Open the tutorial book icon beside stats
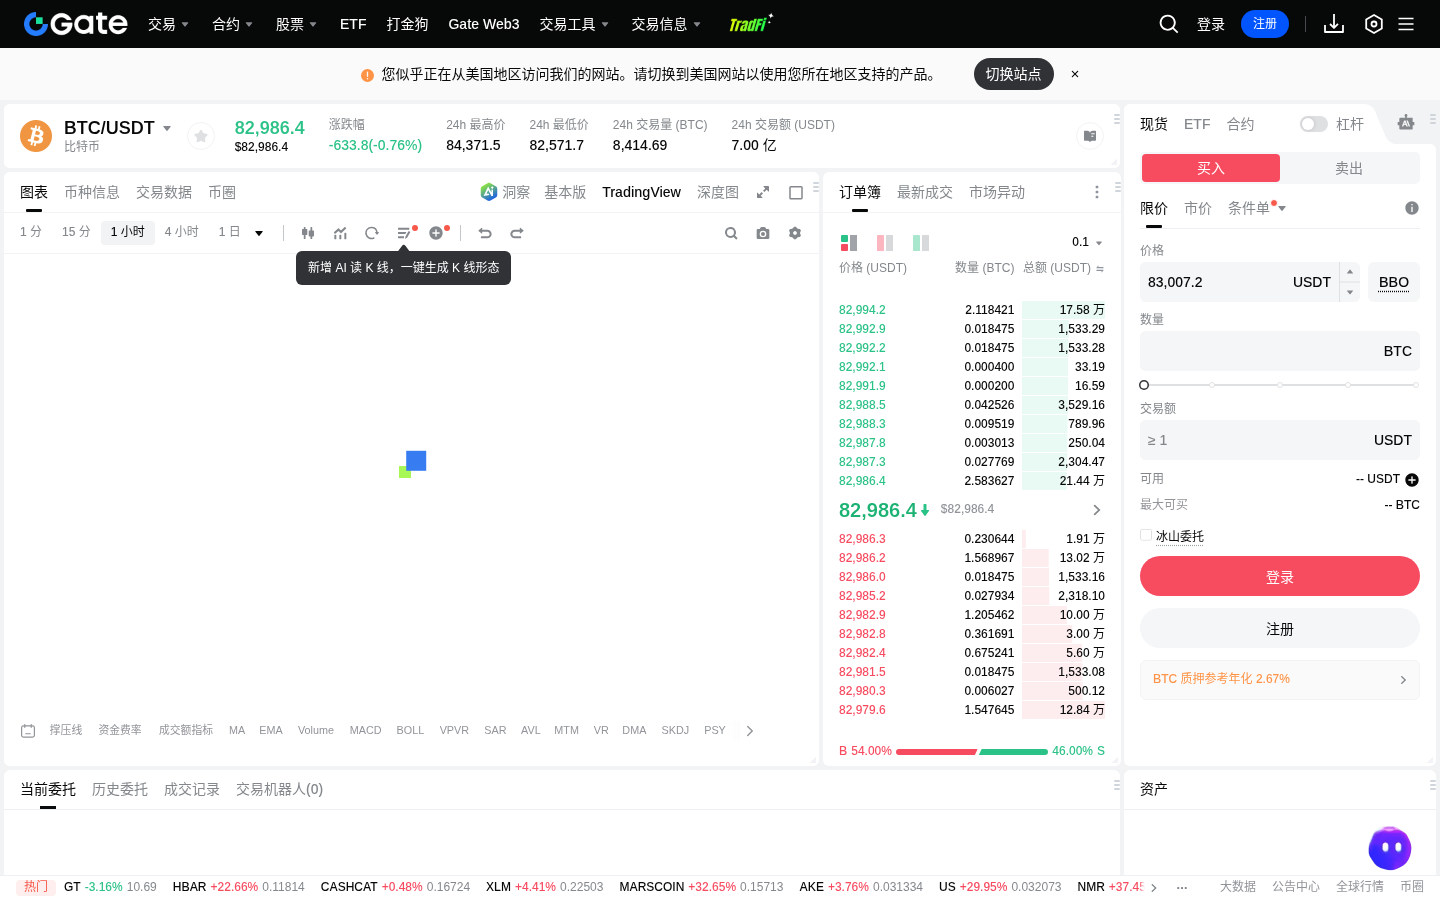 coord(1090,136)
